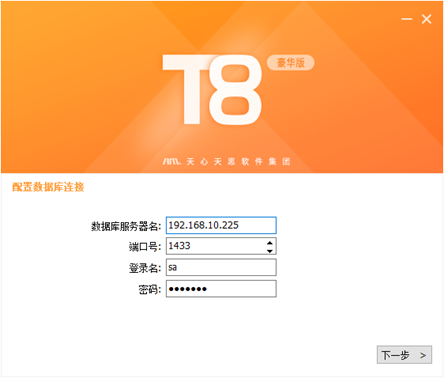Decrease port number with down stepper arrow

click(x=270, y=251)
